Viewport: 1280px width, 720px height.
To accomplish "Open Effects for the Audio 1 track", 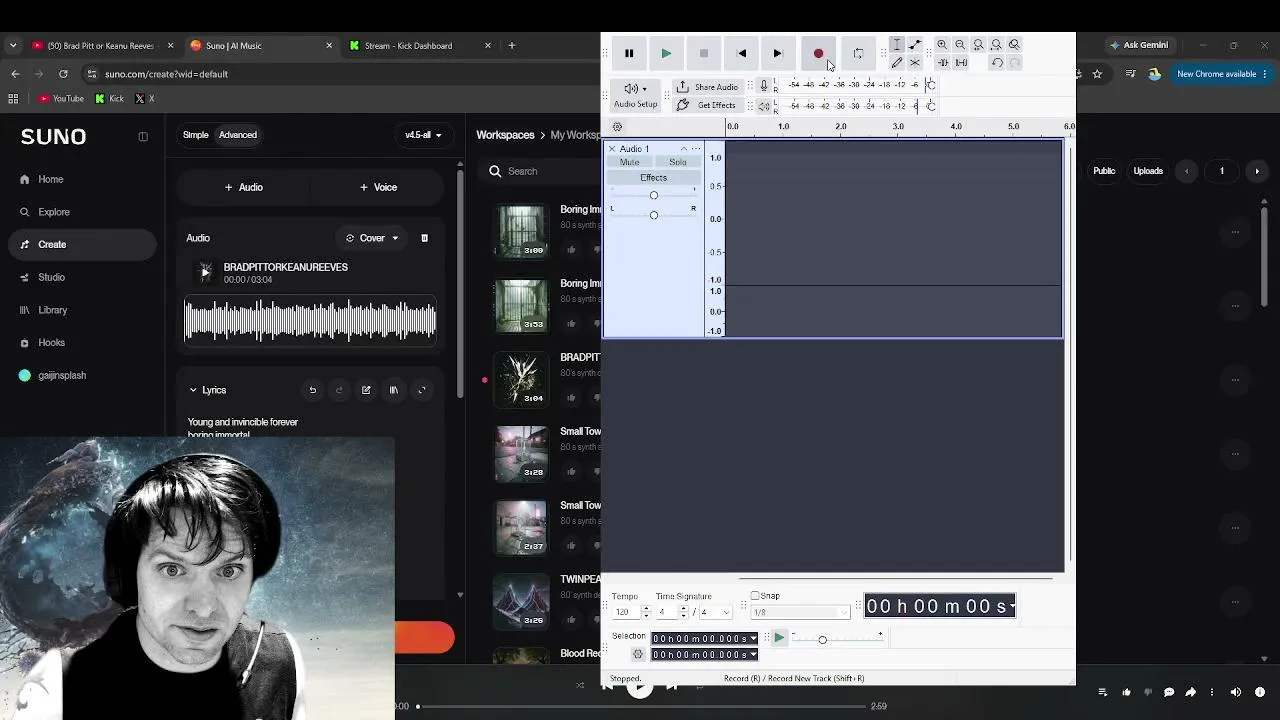I will coord(653,178).
